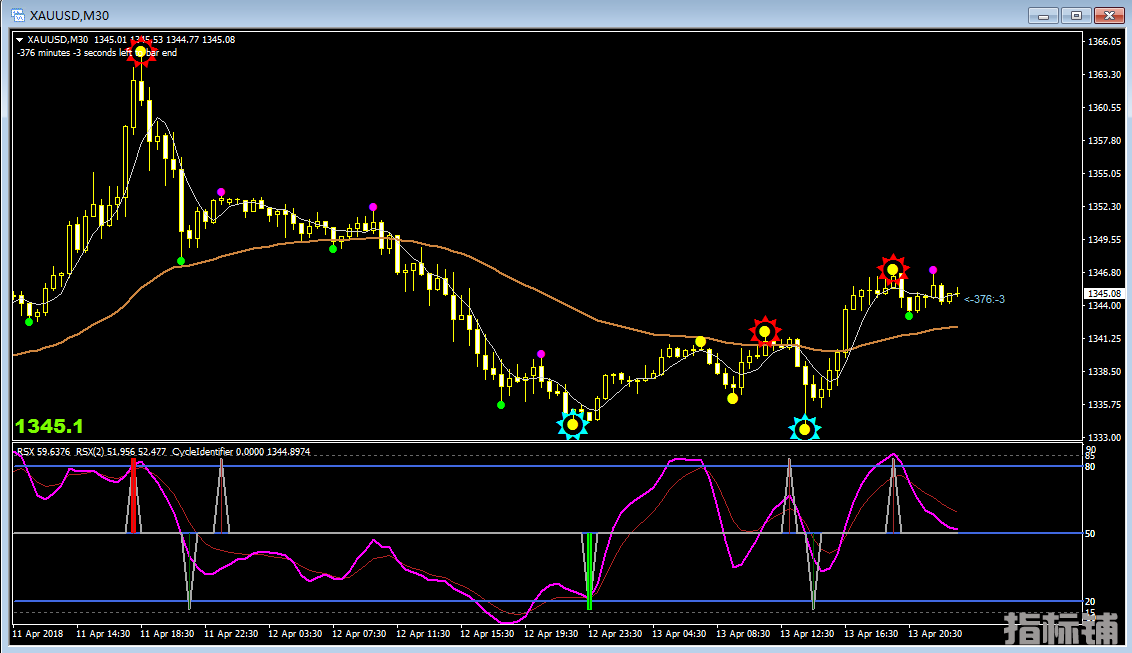The height and width of the screenshot is (653, 1132).
Task: Minimize the XAUUSD chart window
Action: click(1043, 15)
